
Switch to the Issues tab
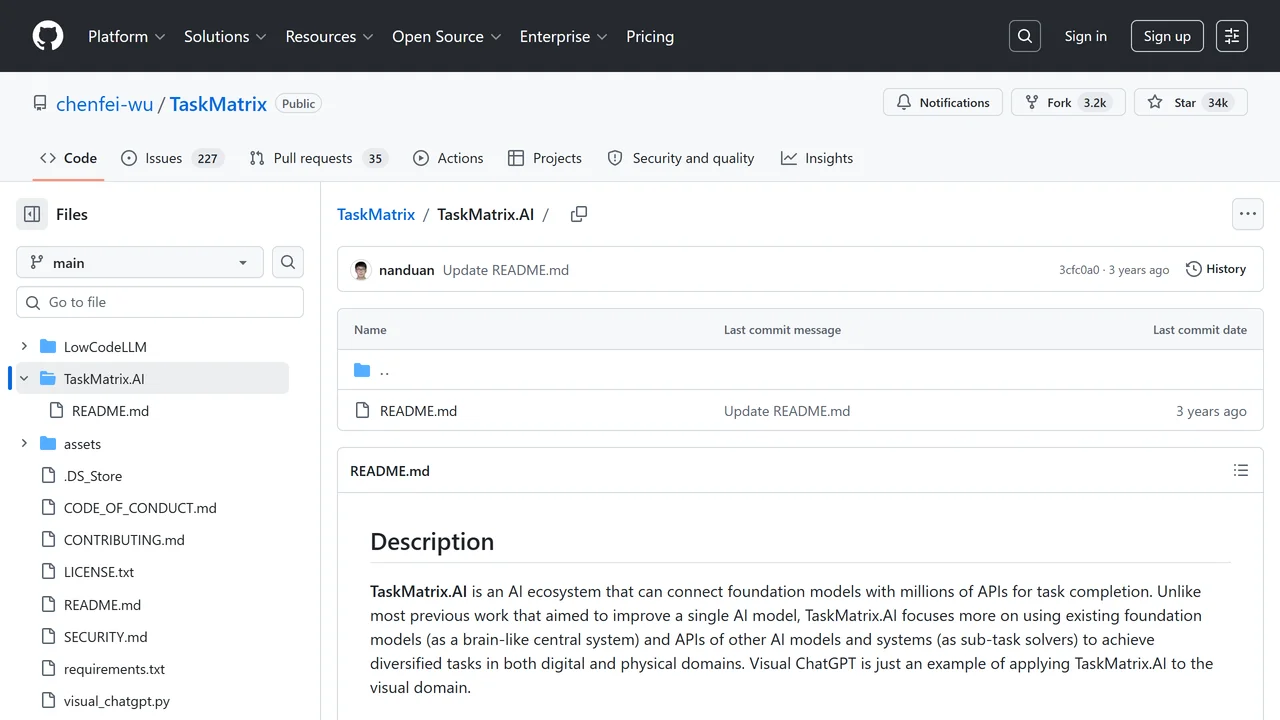[171, 158]
